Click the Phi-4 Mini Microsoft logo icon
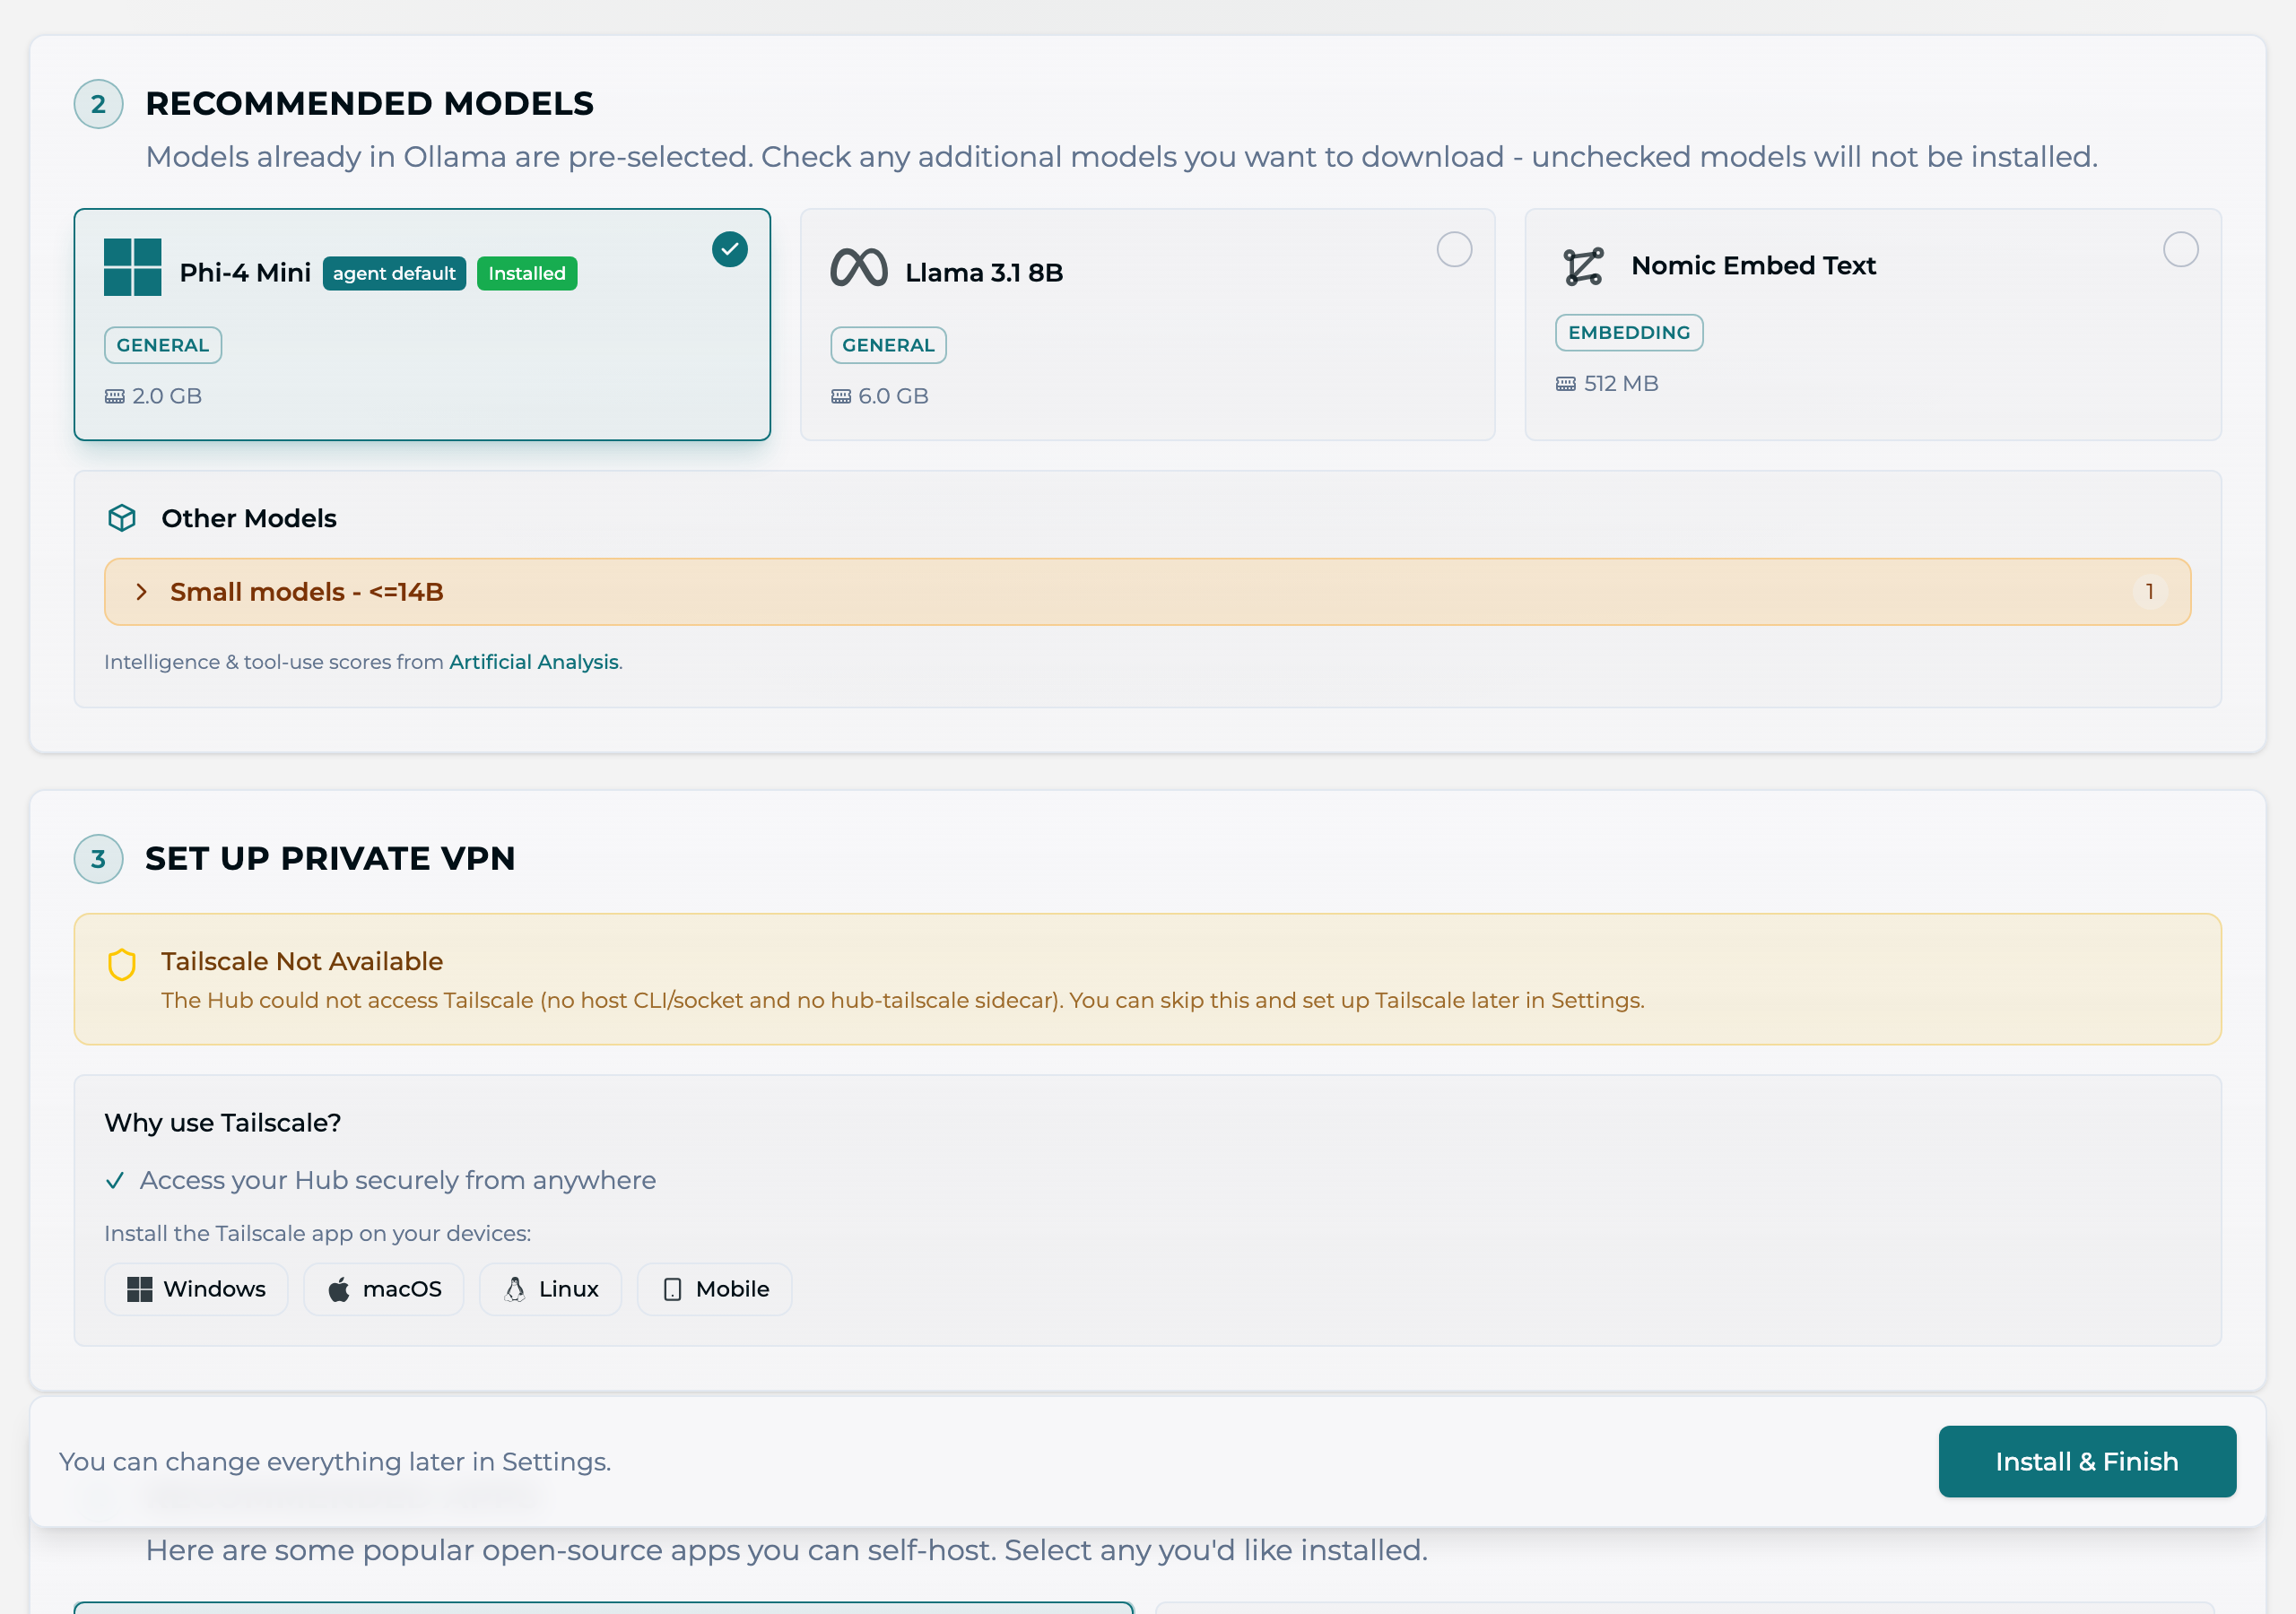Image resolution: width=2296 pixels, height=1614 pixels. point(132,267)
